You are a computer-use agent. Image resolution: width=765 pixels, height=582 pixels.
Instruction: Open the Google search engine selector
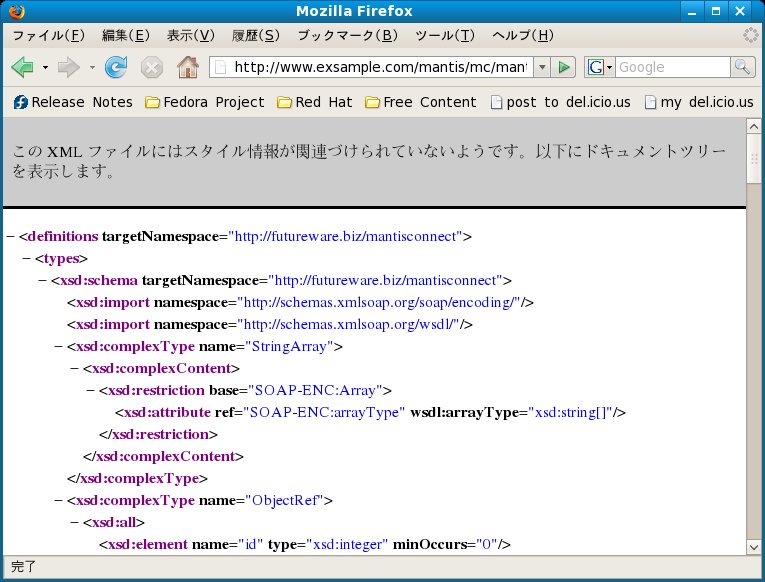pos(600,67)
